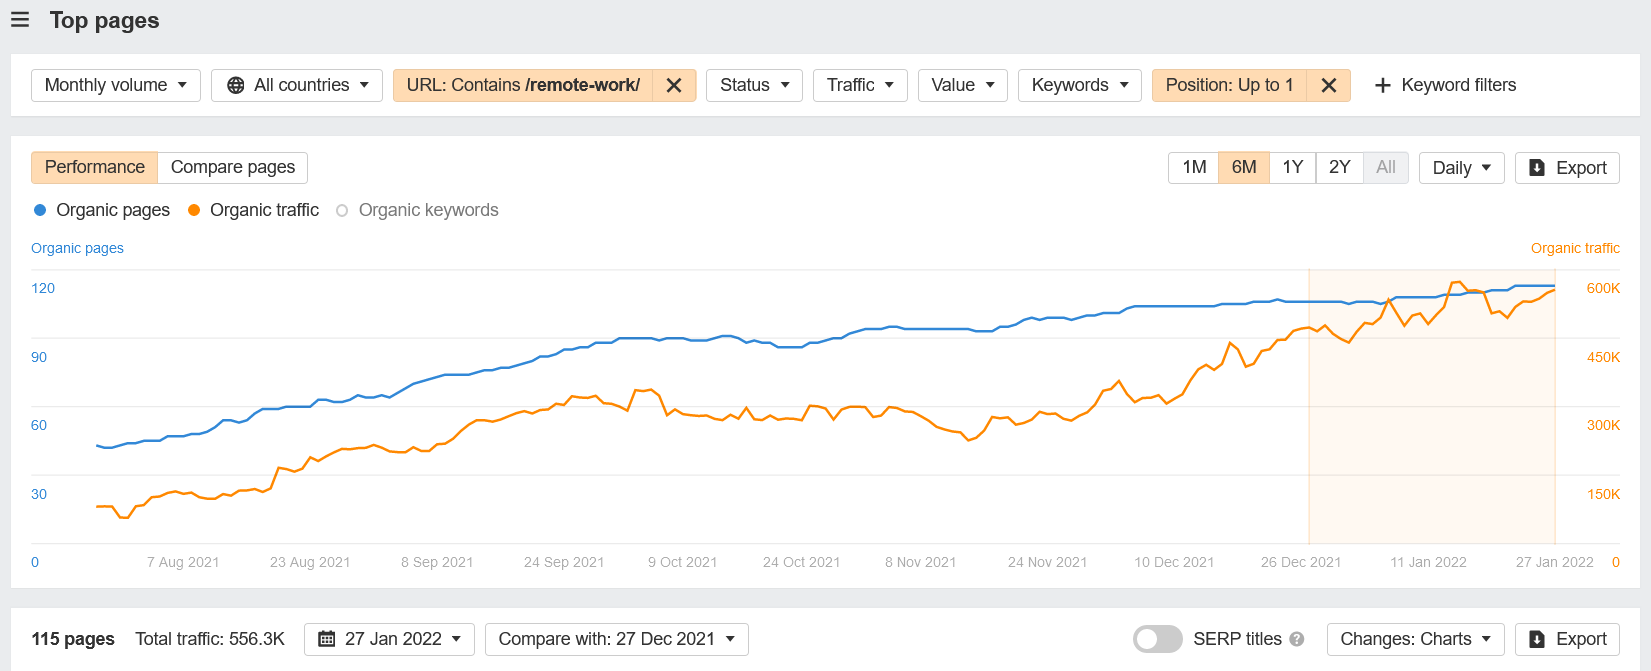Click the globe icon for All countries
Image resolution: width=1651 pixels, height=671 pixels.
(x=236, y=86)
